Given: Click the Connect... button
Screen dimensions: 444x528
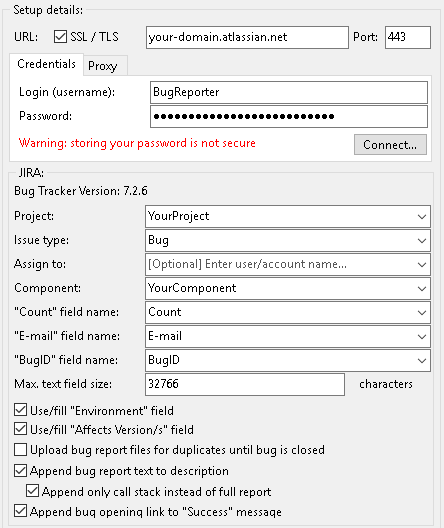Looking at the screenshot, I should pyautogui.click(x=390, y=145).
